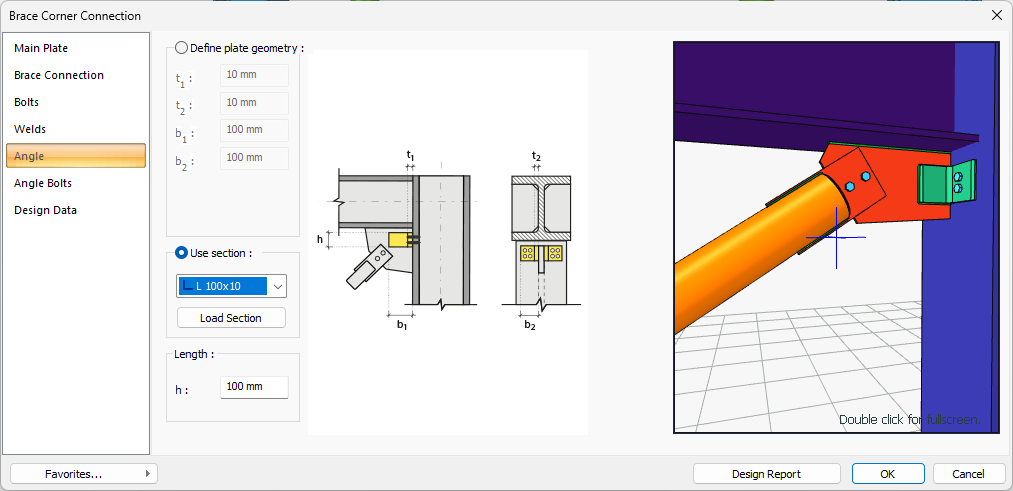The width and height of the screenshot is (1013, 491).
Task: Click the 3D connection preview image
Action: (836, 237)
